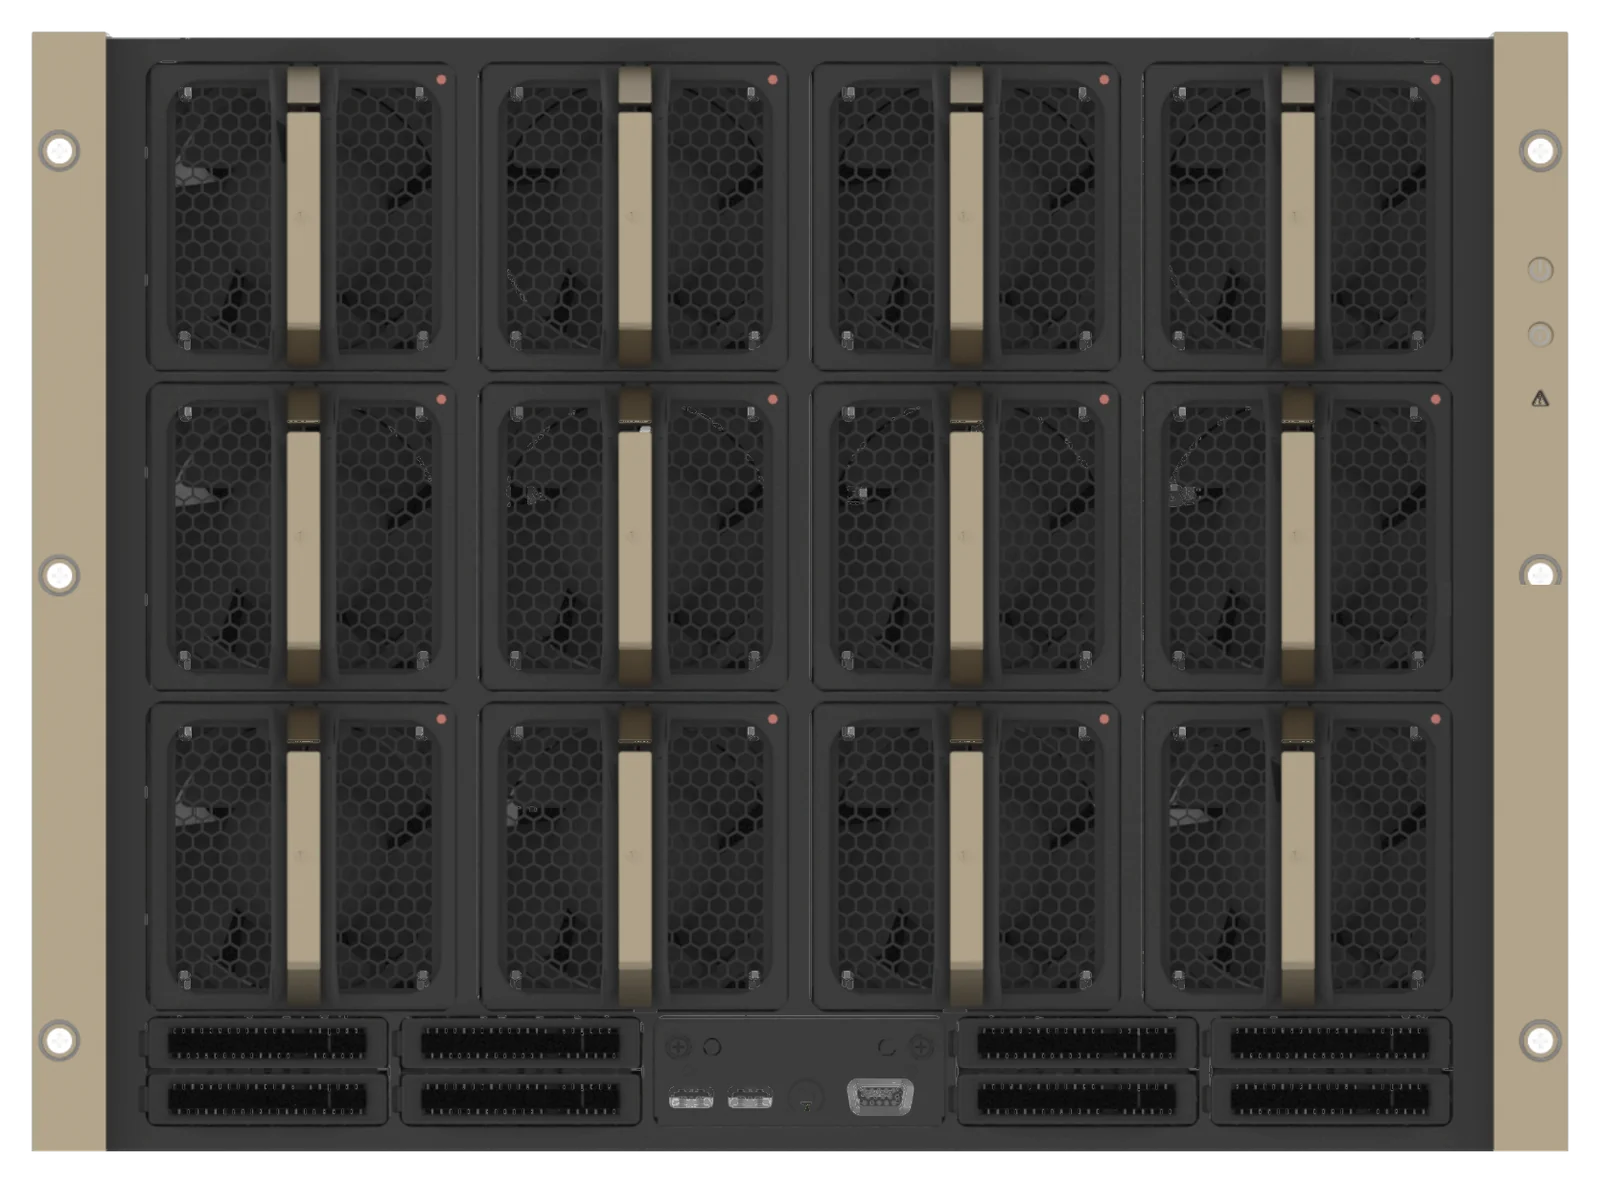This screenshot has width=1600, height=1182.
Task: Click the bottom-right connector slot in bottom row
Action: (1330, 1099)
